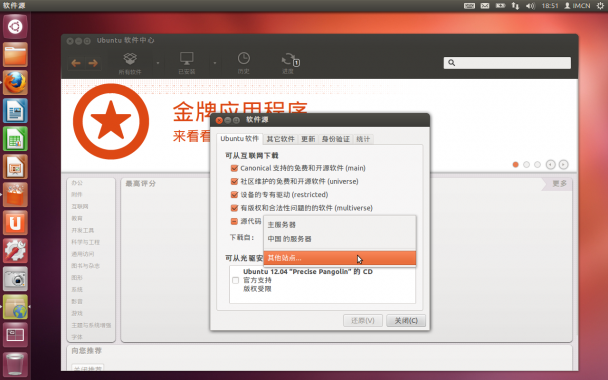
Task: Click the 18:51 clock in top panel
Action: [x=550, y=6]
